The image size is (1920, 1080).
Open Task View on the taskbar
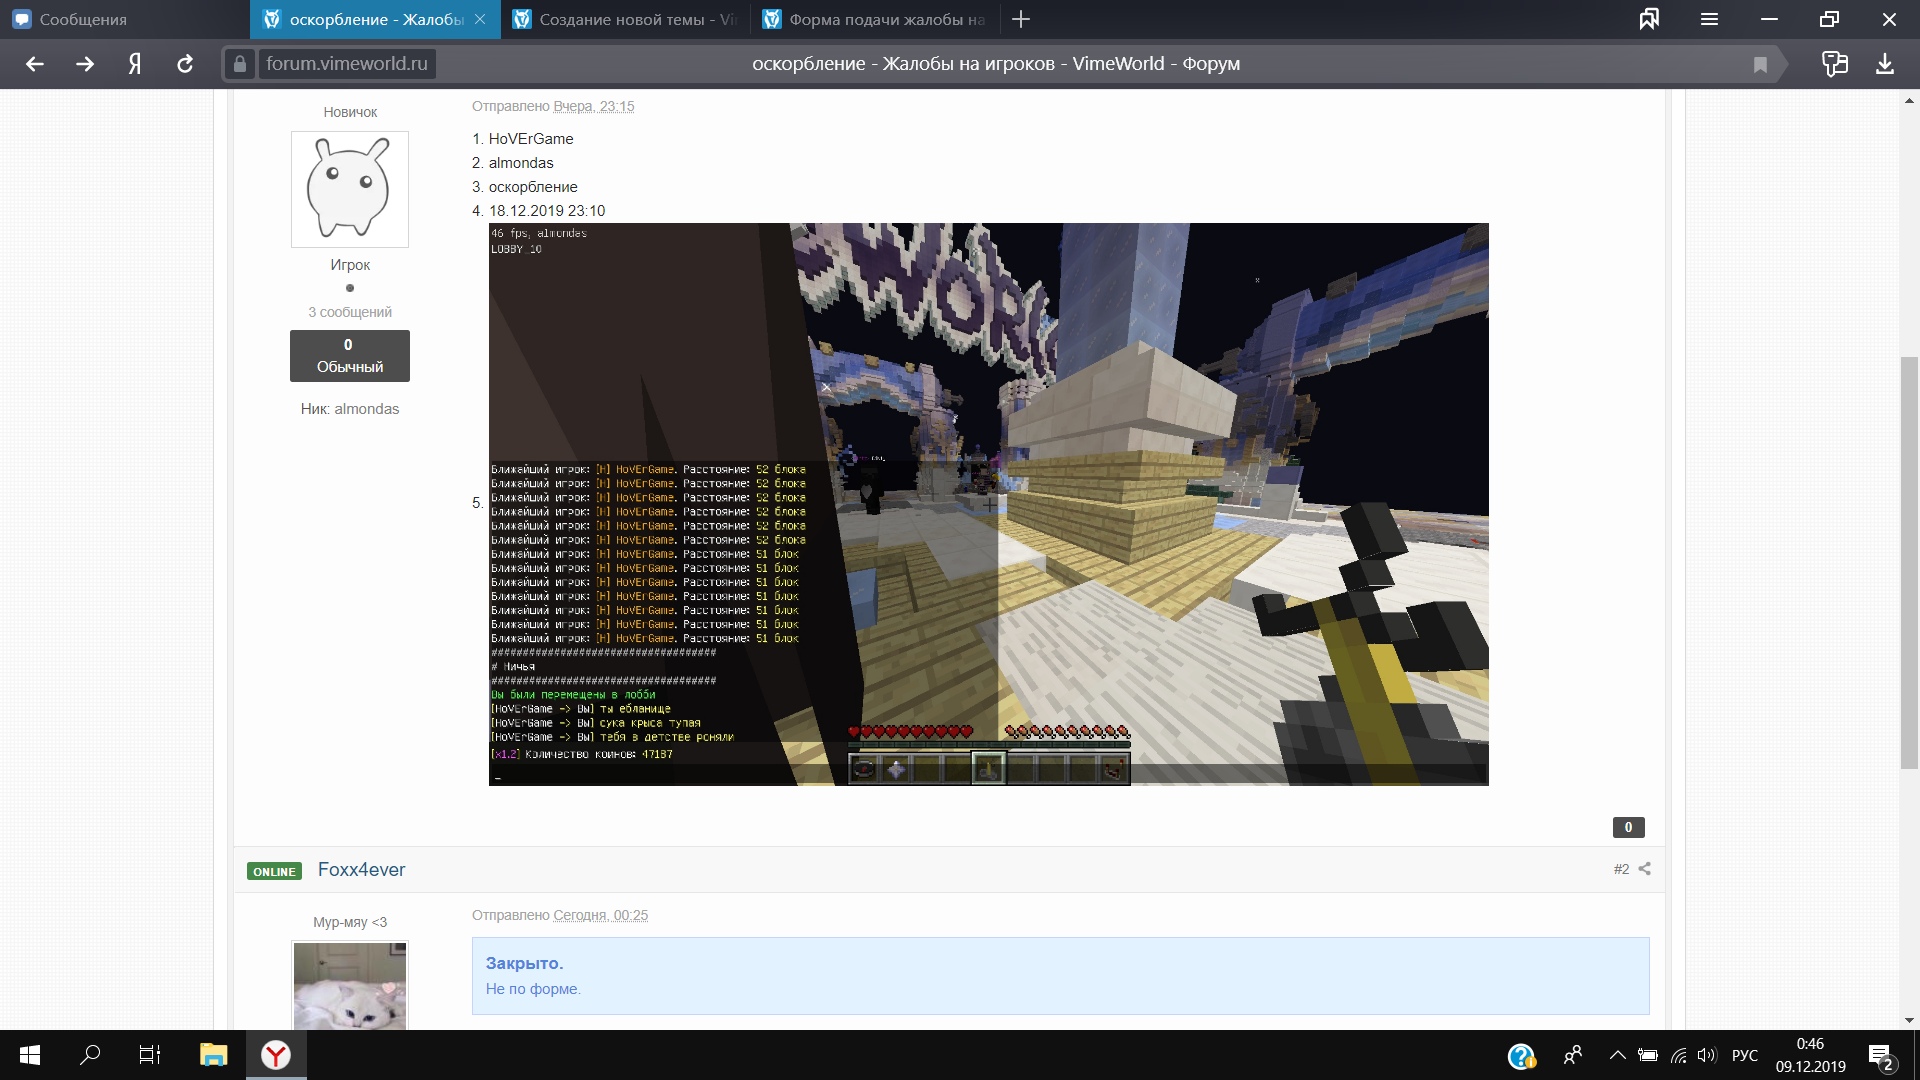coord(150,1055)
